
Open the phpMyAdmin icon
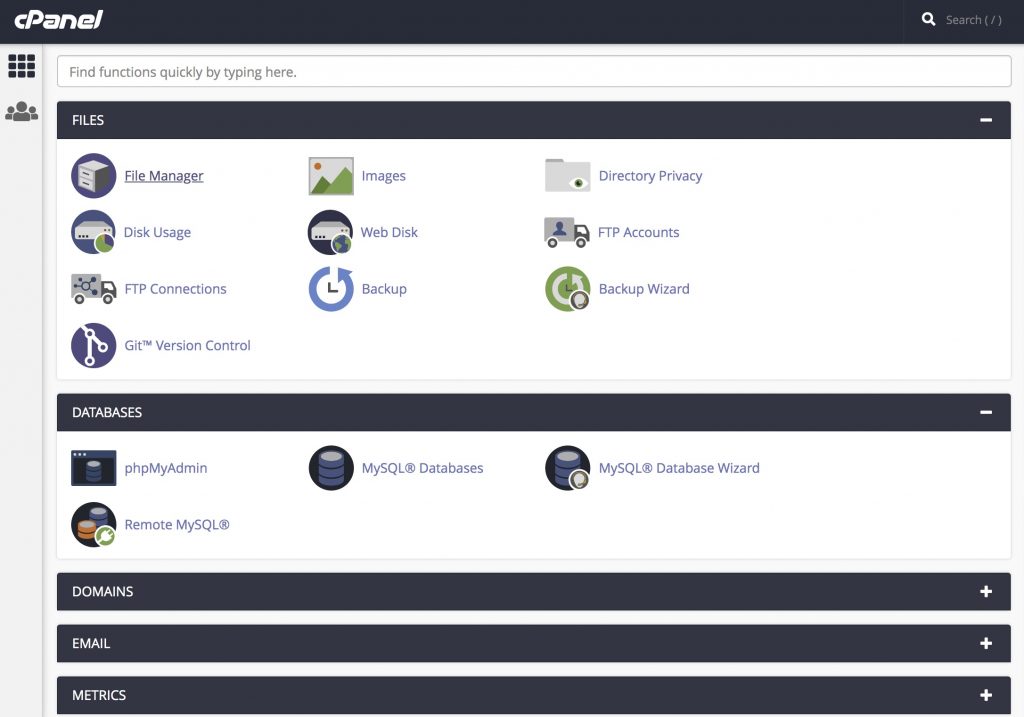93,468
